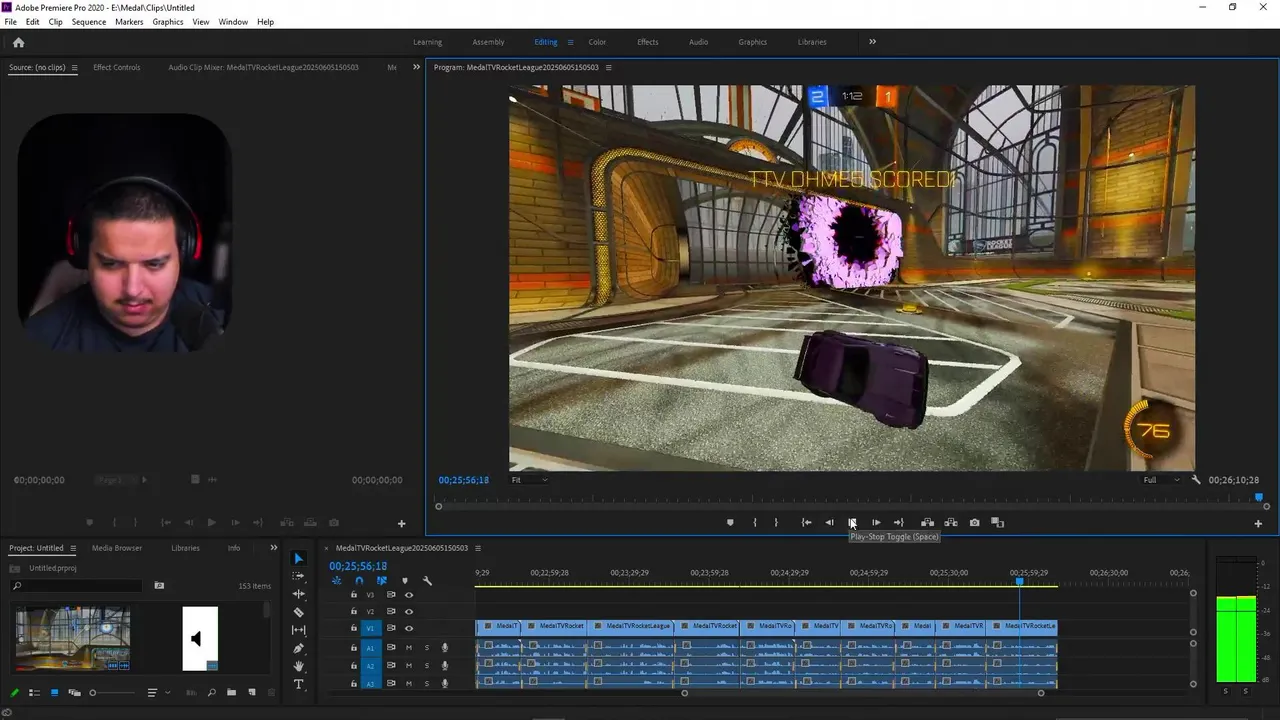Switch to Color workspace
The height and width of the screenshot is (720, 1280).
pyautogui.click(x=597, y=42)
